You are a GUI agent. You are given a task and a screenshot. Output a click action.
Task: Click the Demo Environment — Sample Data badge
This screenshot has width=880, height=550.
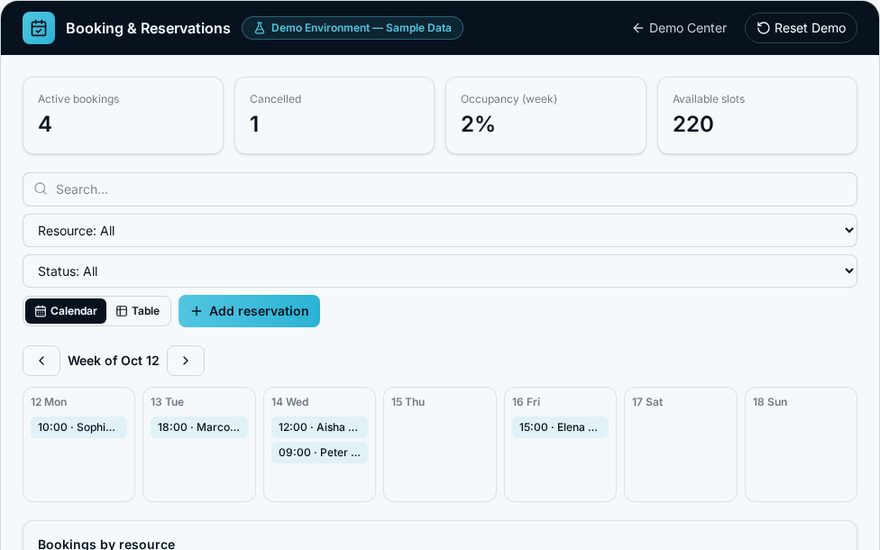(x=352, y=28)
